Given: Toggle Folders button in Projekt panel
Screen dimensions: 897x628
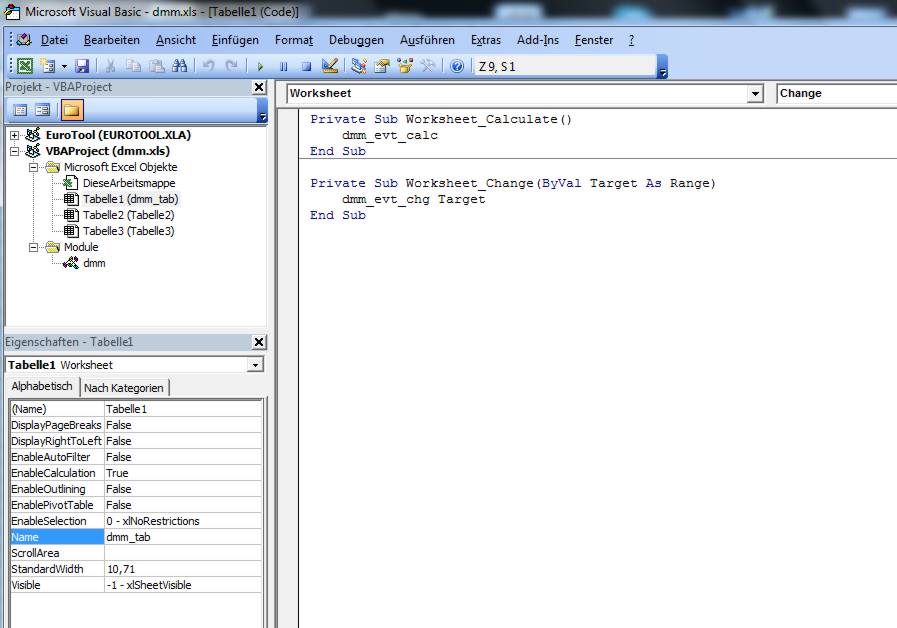Looking at the screenshot, I should [72, 110].
